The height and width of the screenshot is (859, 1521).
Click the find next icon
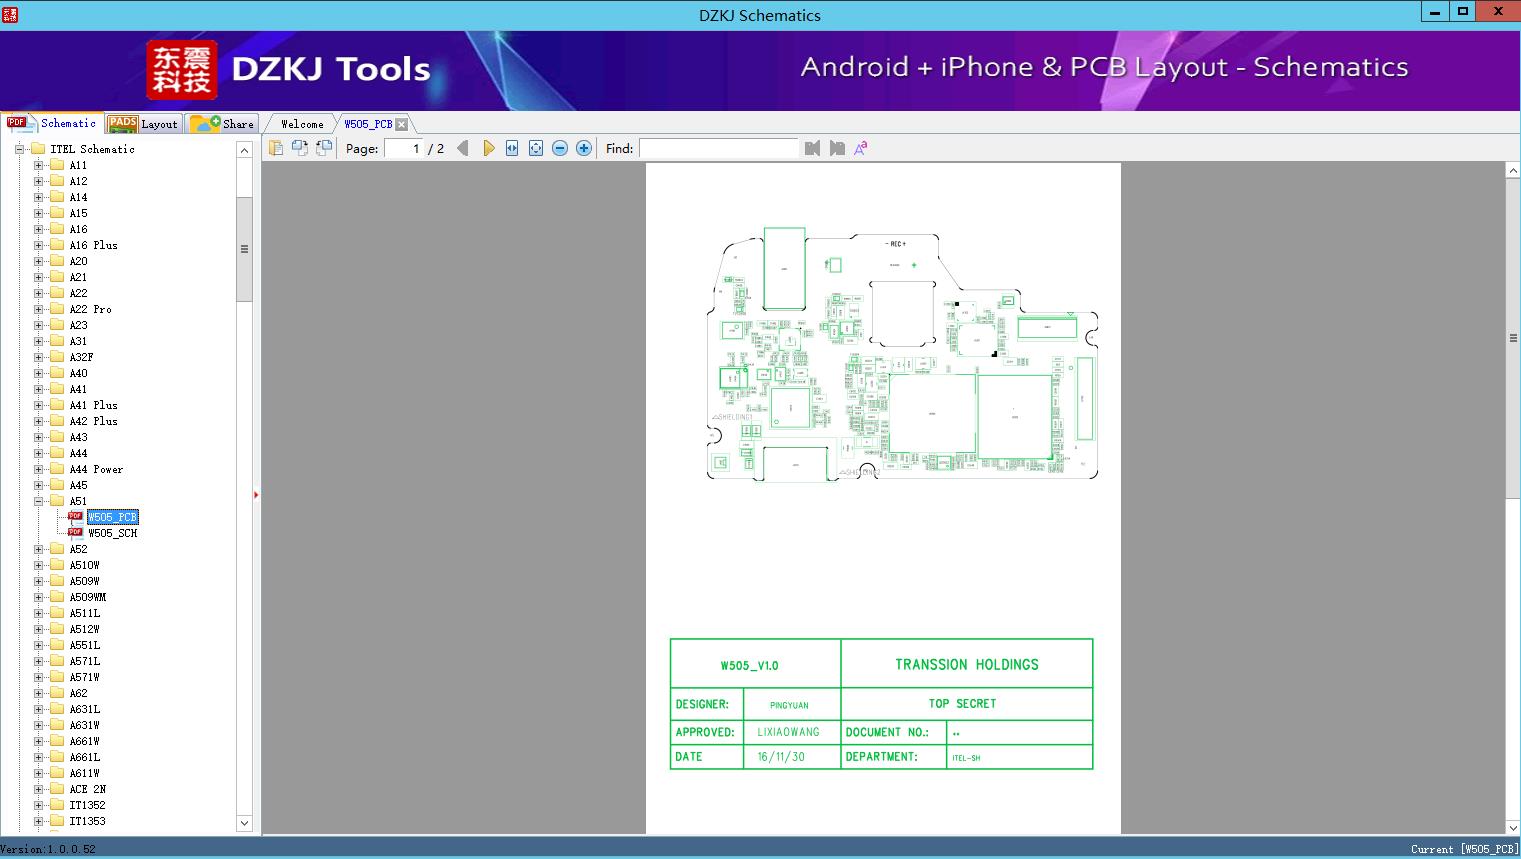pyautogui.click(x=837, y=148)
